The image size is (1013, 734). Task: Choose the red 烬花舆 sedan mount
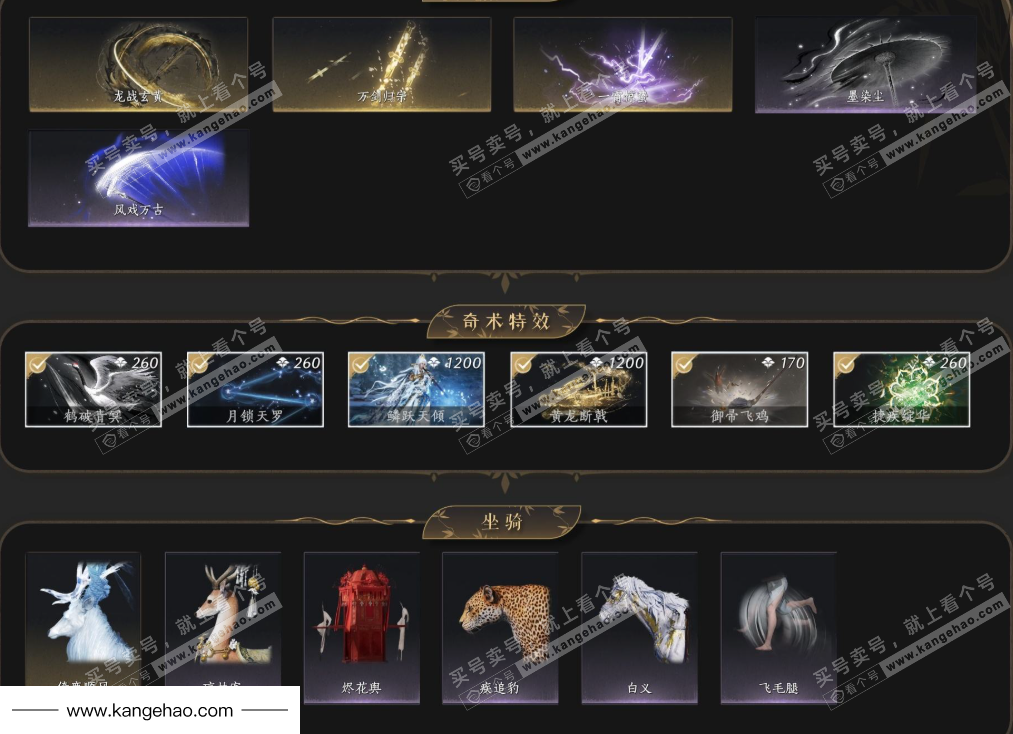362,627
